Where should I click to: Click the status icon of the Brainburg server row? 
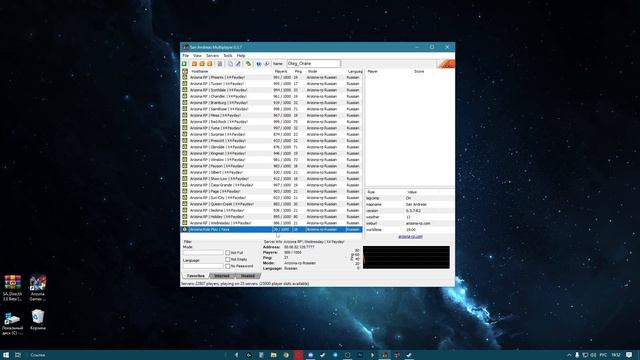[185, 102]
